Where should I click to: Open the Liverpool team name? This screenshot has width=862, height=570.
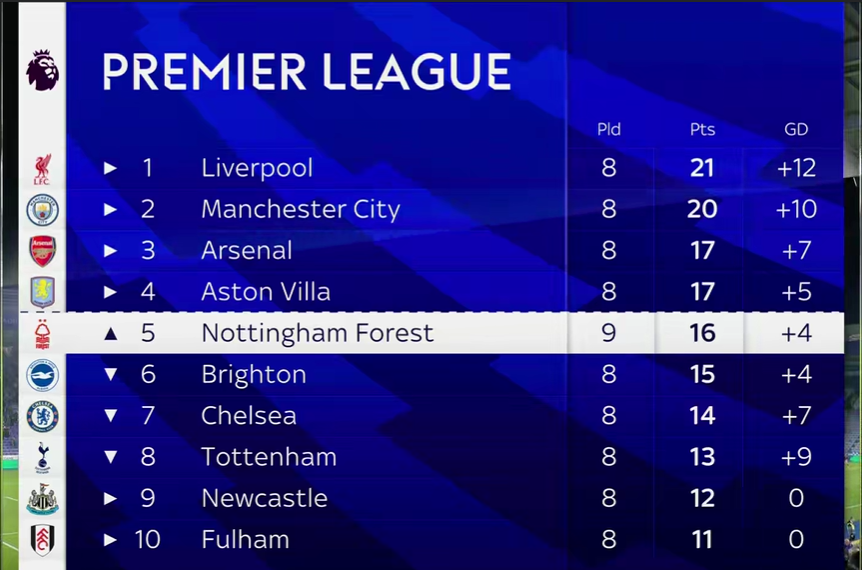257,168
